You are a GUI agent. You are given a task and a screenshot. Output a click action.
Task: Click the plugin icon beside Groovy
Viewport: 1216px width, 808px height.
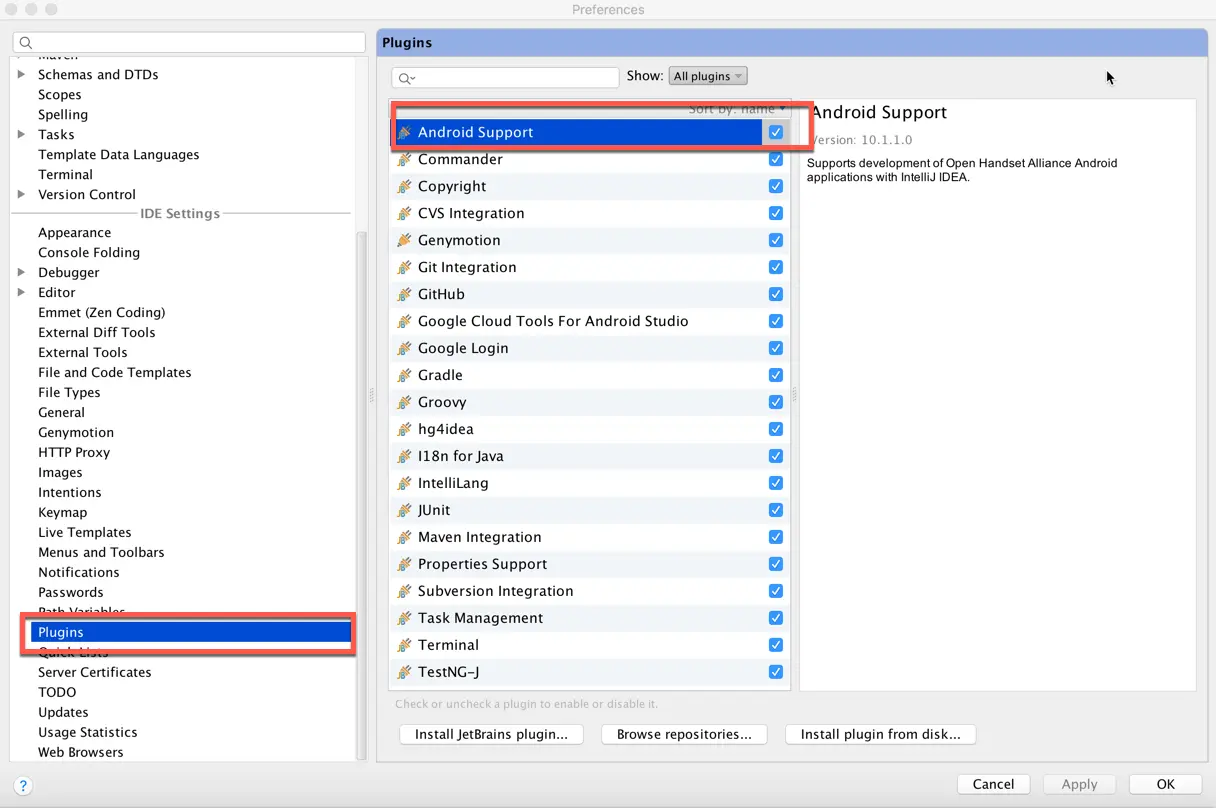(404, 402)
